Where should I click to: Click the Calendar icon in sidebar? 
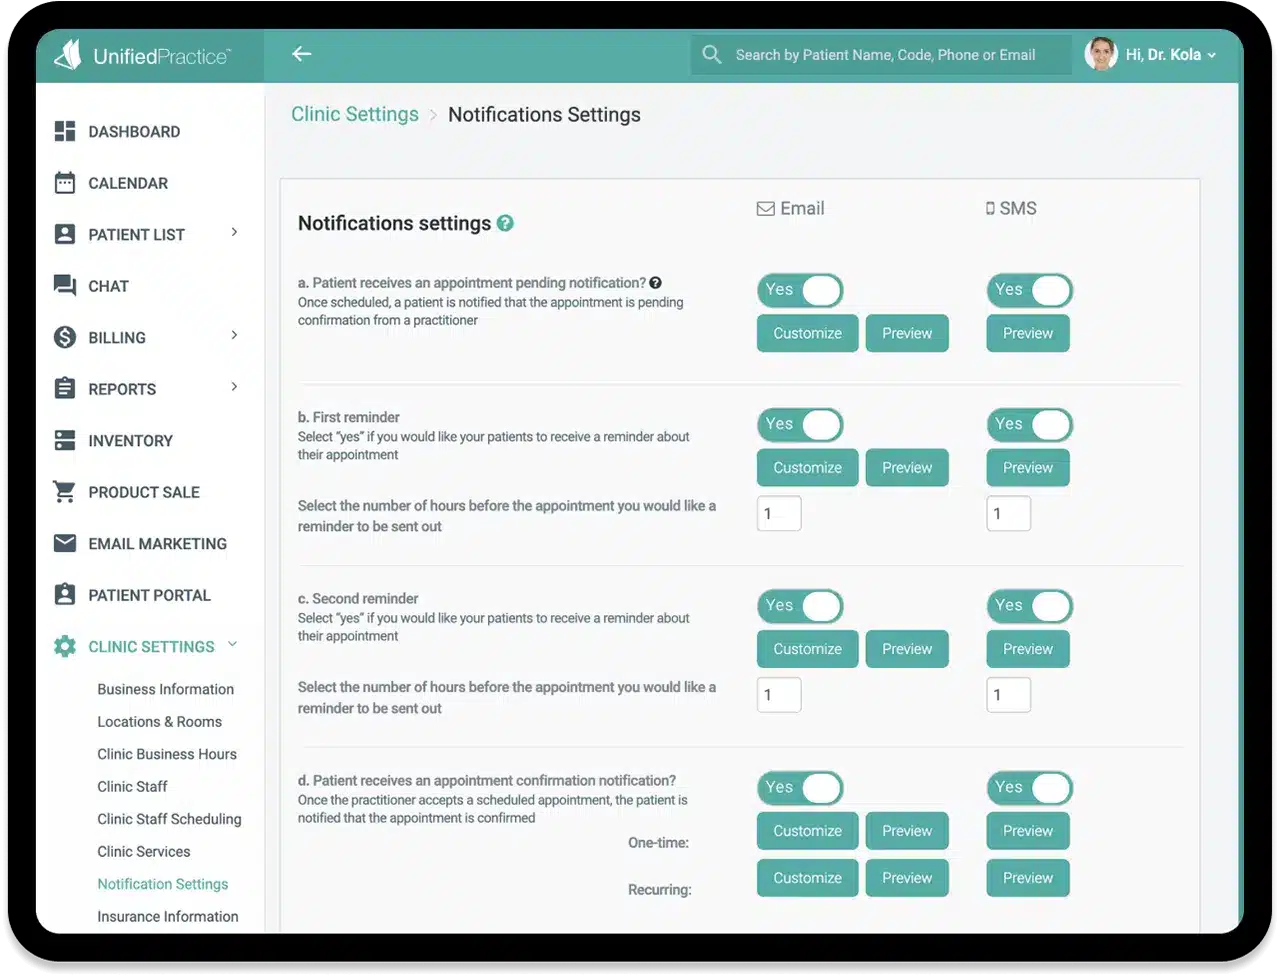point(65,183)
